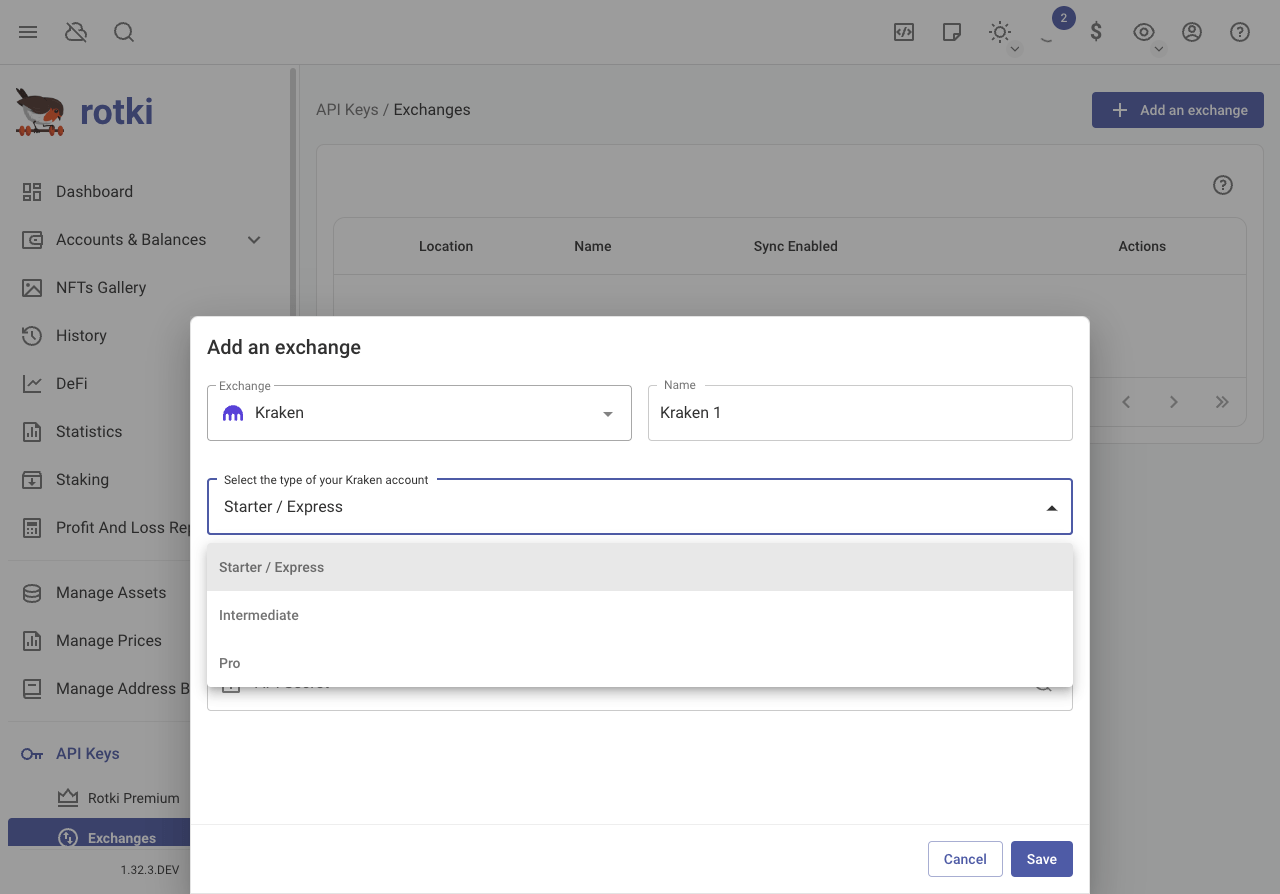1280x894 pixels.
Task: Save the new exchange
Action: click(1042, 859)
